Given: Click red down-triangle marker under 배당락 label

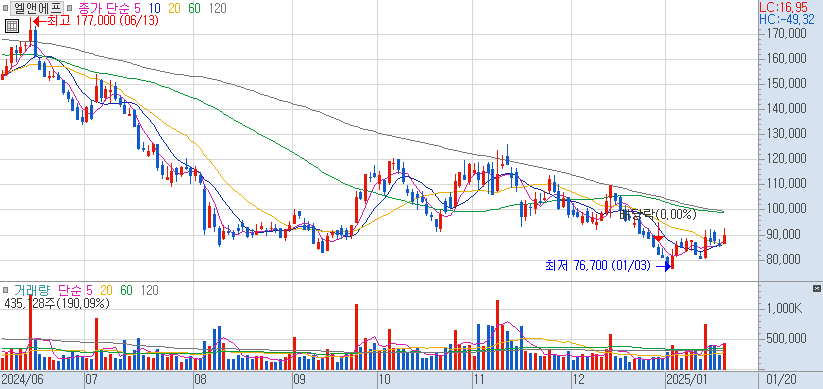Looking at the screenshot, I should (x=658, y=239).
